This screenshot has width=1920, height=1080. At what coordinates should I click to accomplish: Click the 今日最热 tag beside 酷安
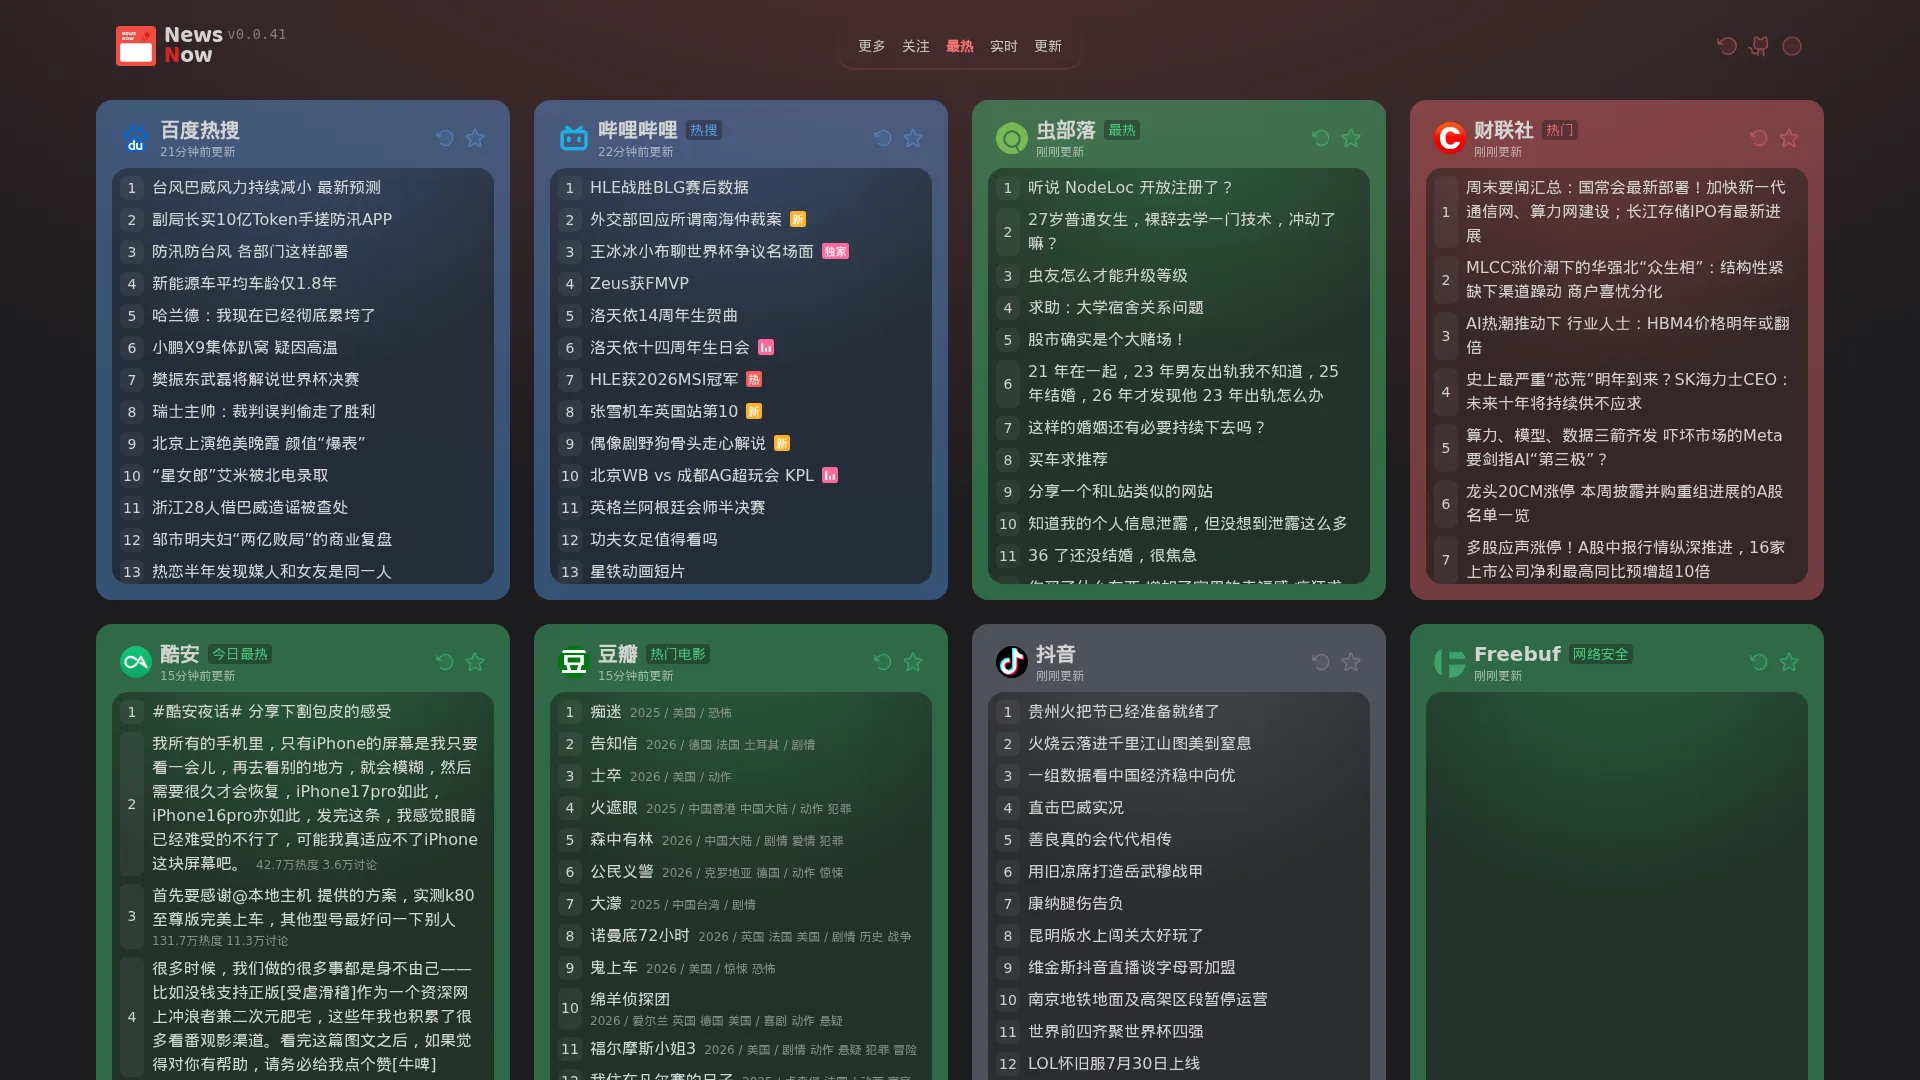[x=240, y=654]
